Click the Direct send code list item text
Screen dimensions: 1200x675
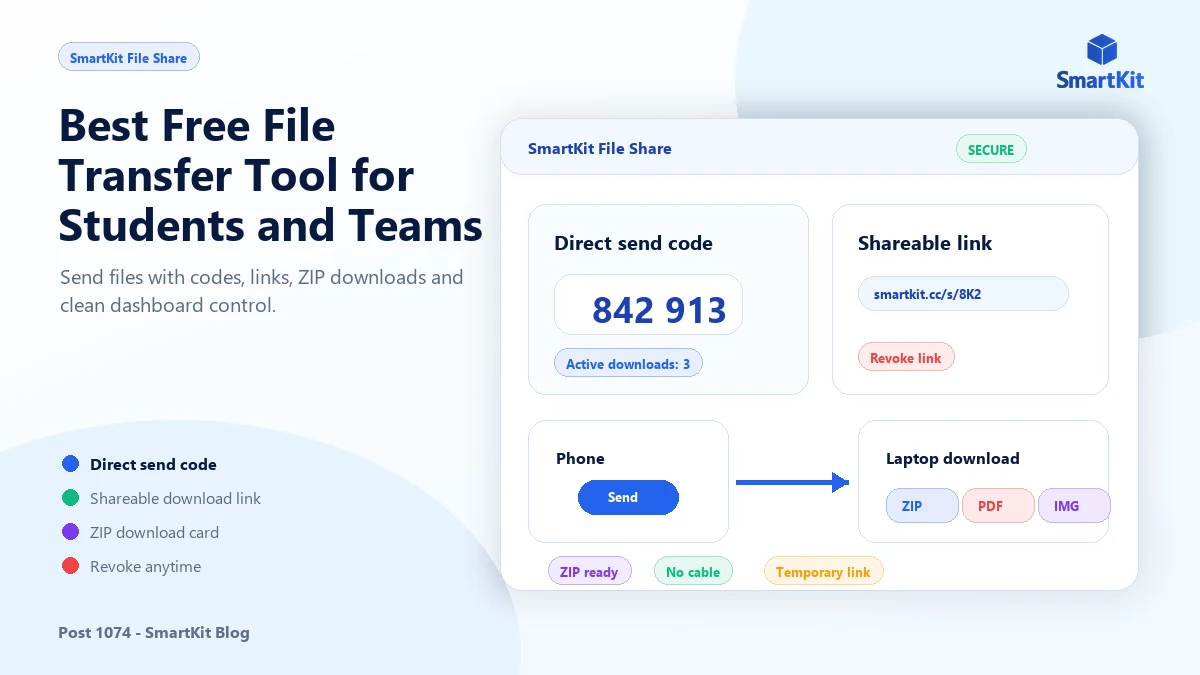point(153,464)
